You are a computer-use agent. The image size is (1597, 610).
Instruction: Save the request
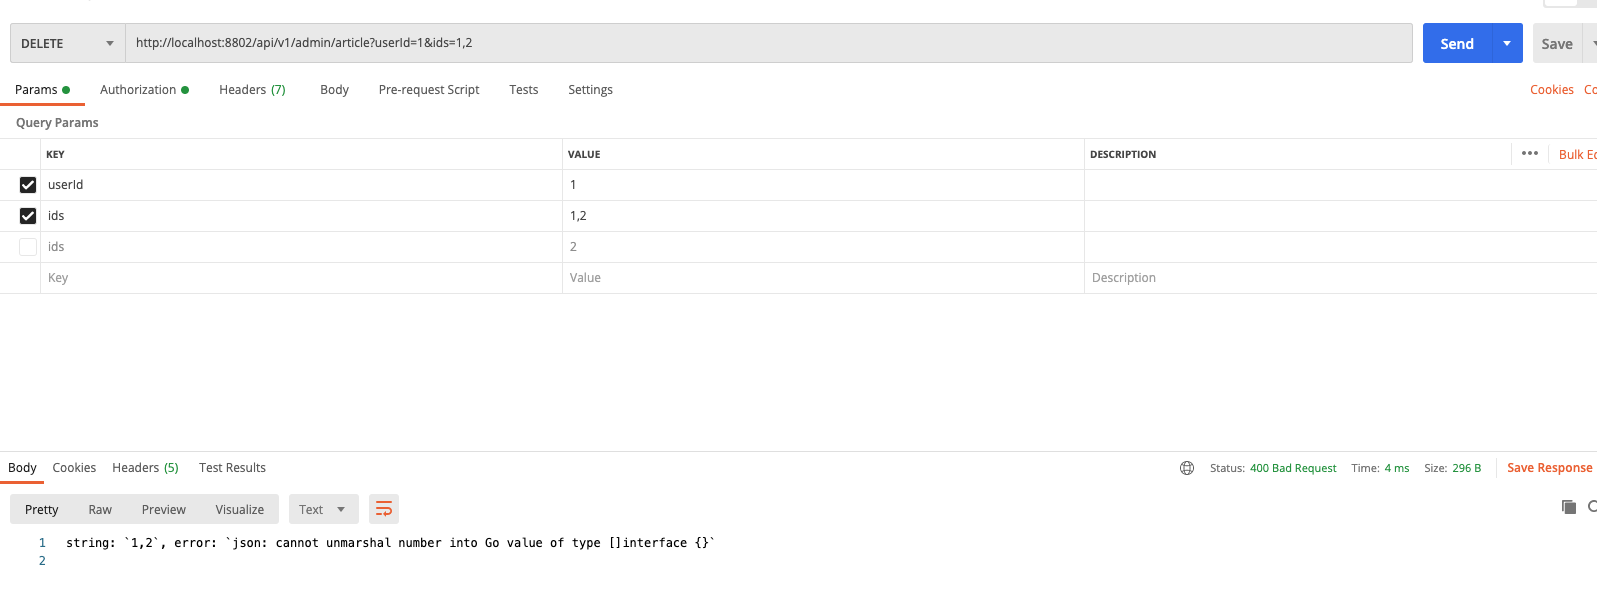[x=1557, y=43]
